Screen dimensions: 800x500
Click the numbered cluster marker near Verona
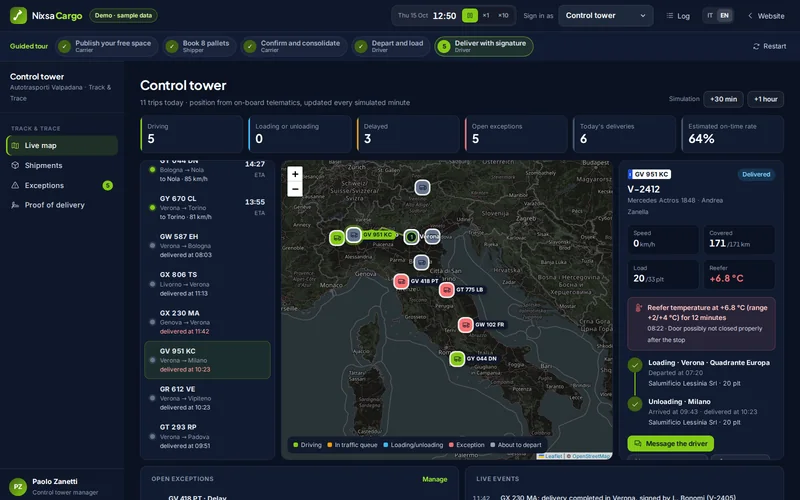click(411, 237)
